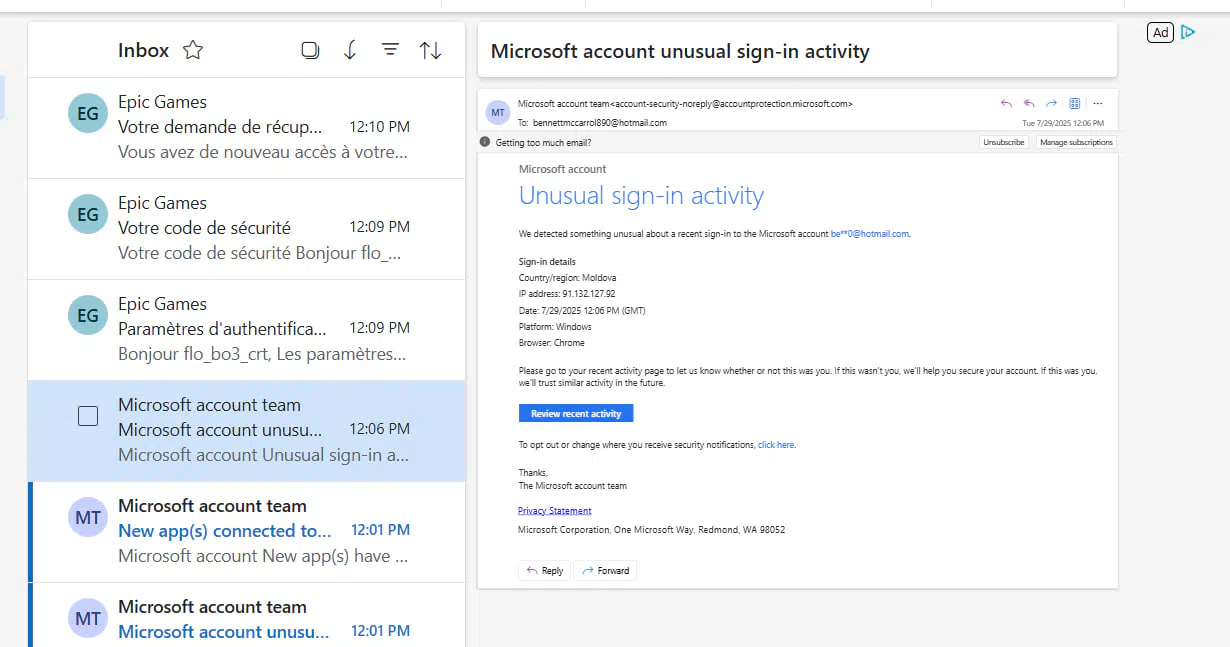Click EG avatar of 'Votre demande de récup' email

tap(88, 113)
